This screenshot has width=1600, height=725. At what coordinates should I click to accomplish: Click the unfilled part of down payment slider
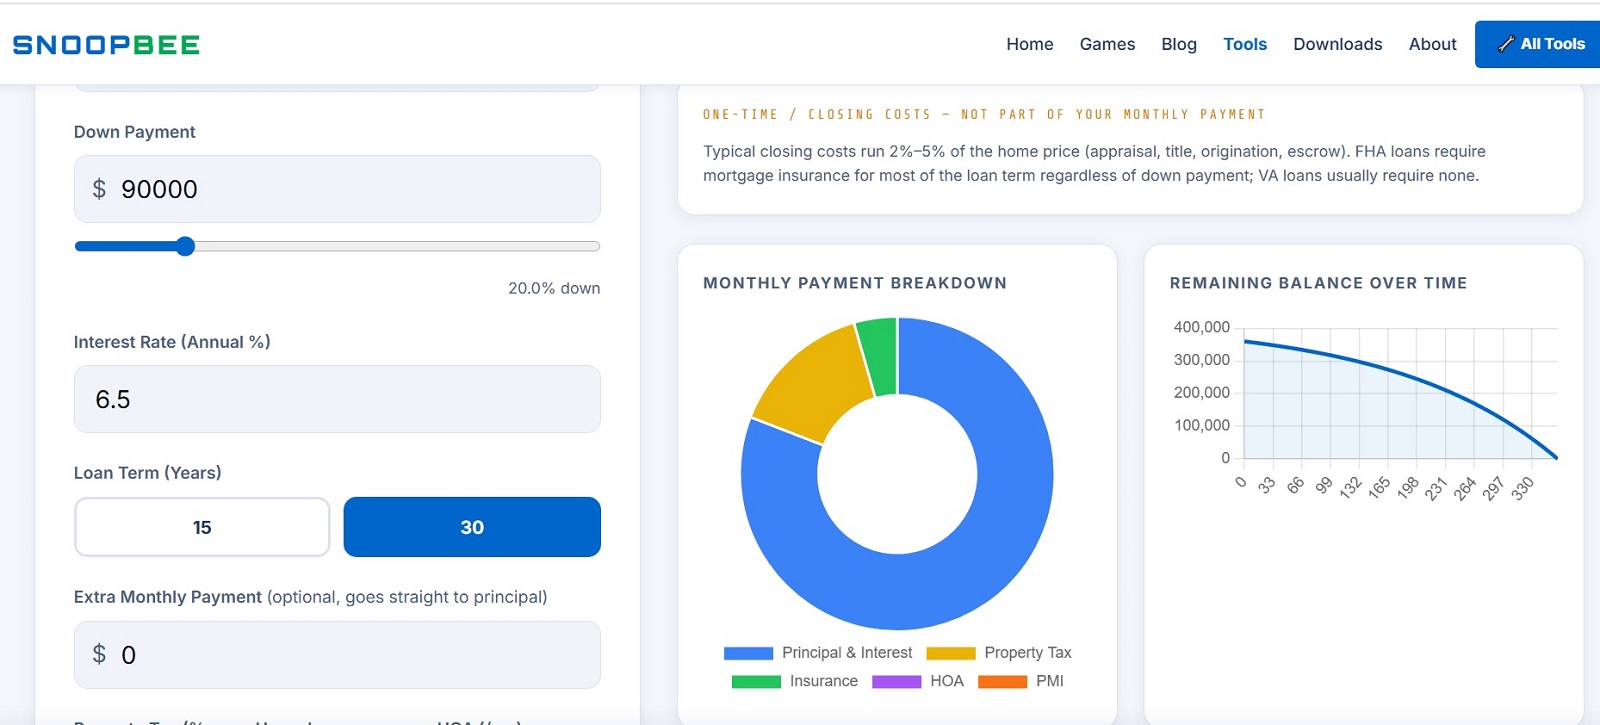(x=397, y=246)
